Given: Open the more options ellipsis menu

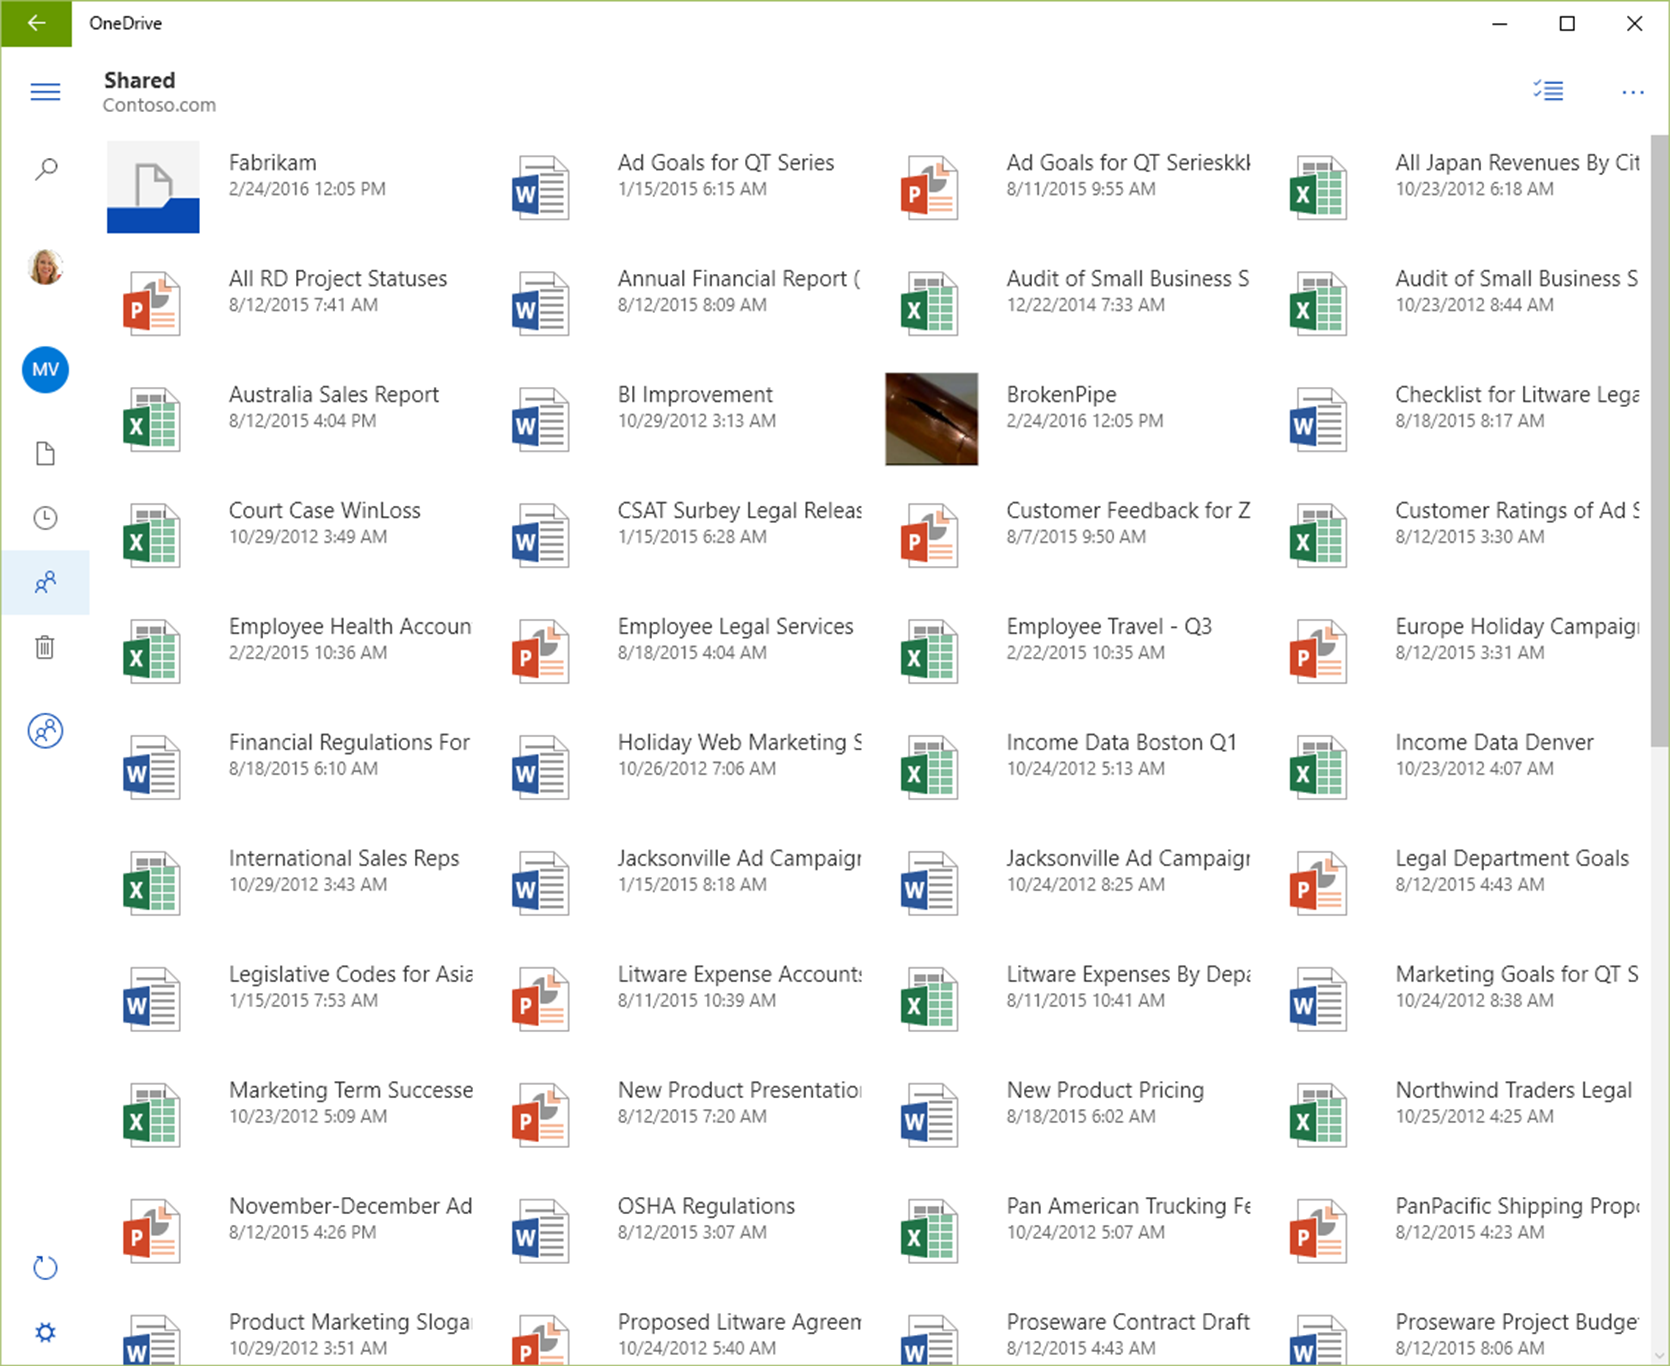Looking at the screenshot, I should (1632, 91).
